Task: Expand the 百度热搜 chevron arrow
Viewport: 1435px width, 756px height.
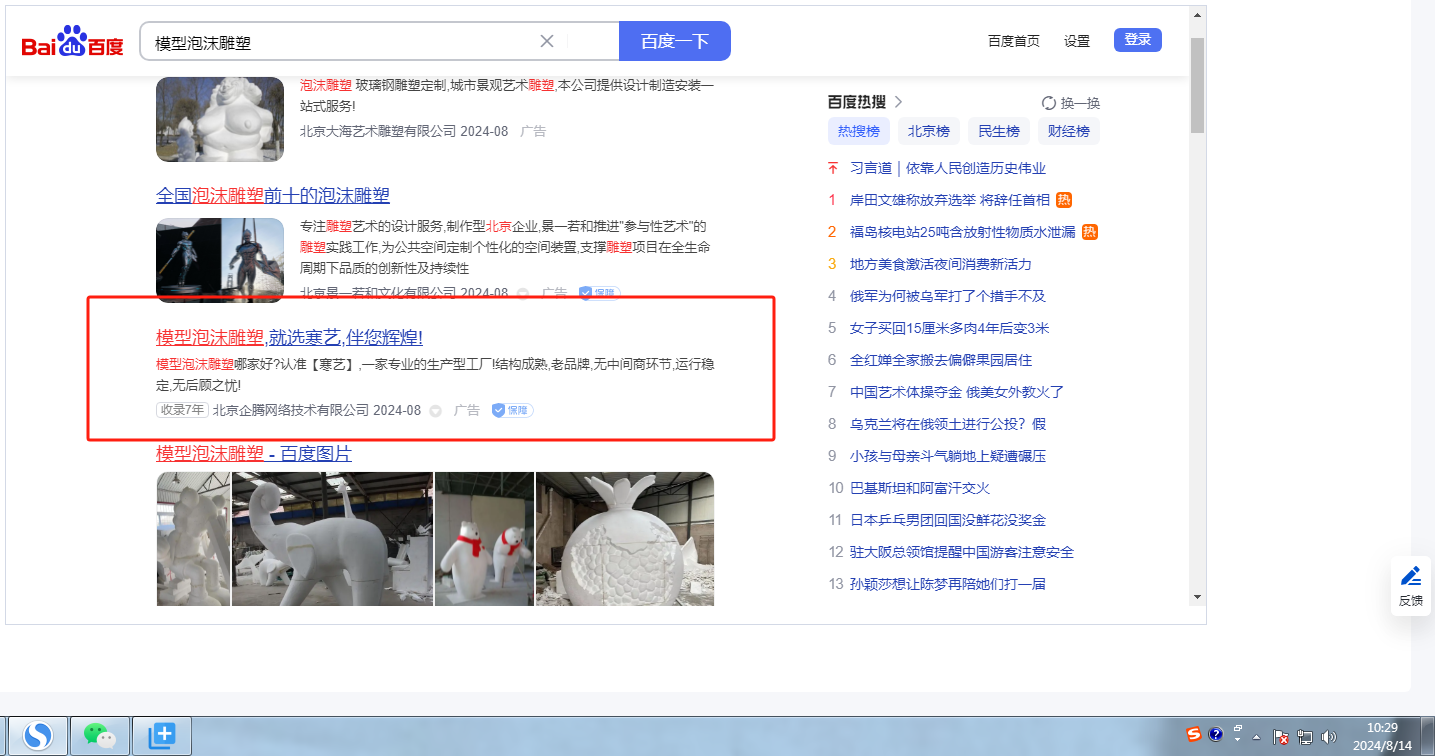Action: (898, 102)
